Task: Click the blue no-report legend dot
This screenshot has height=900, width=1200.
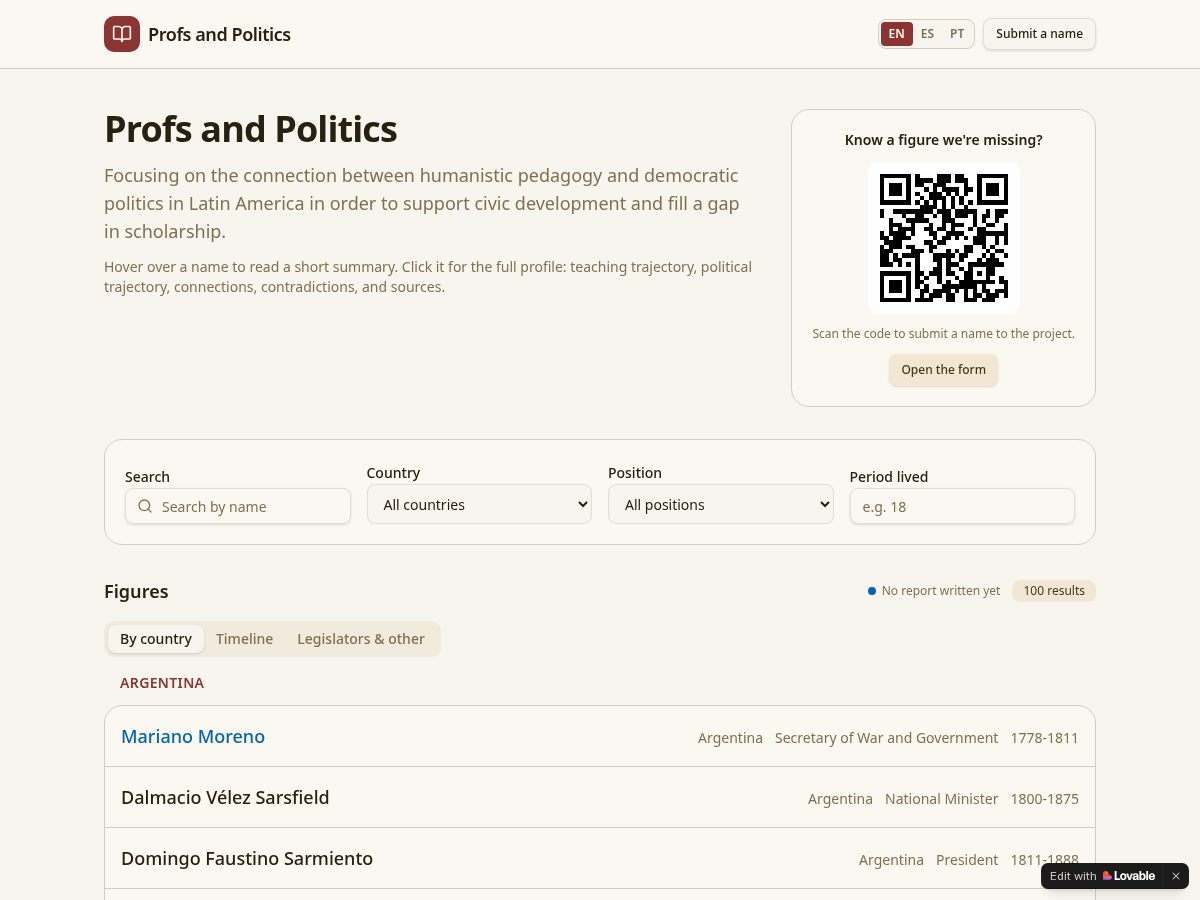Action: coord(872,591)
